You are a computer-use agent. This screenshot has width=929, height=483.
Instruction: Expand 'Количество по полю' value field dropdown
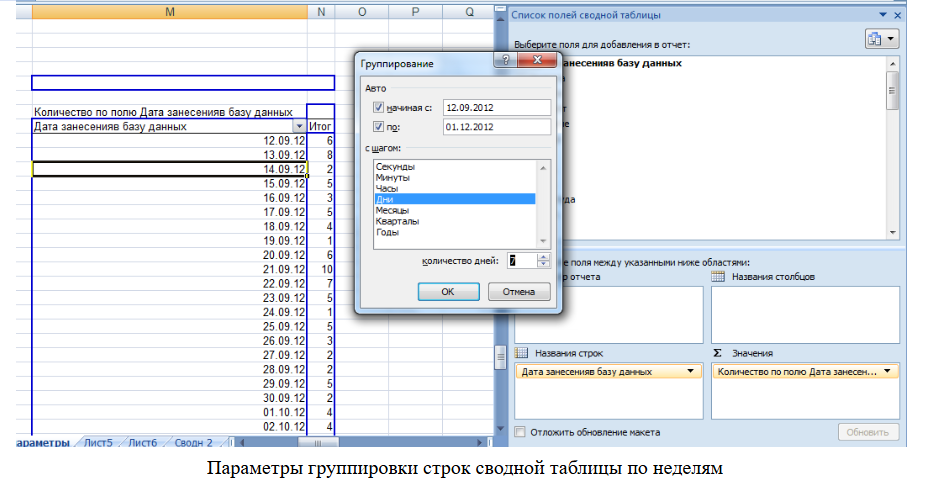coord(887,371)
